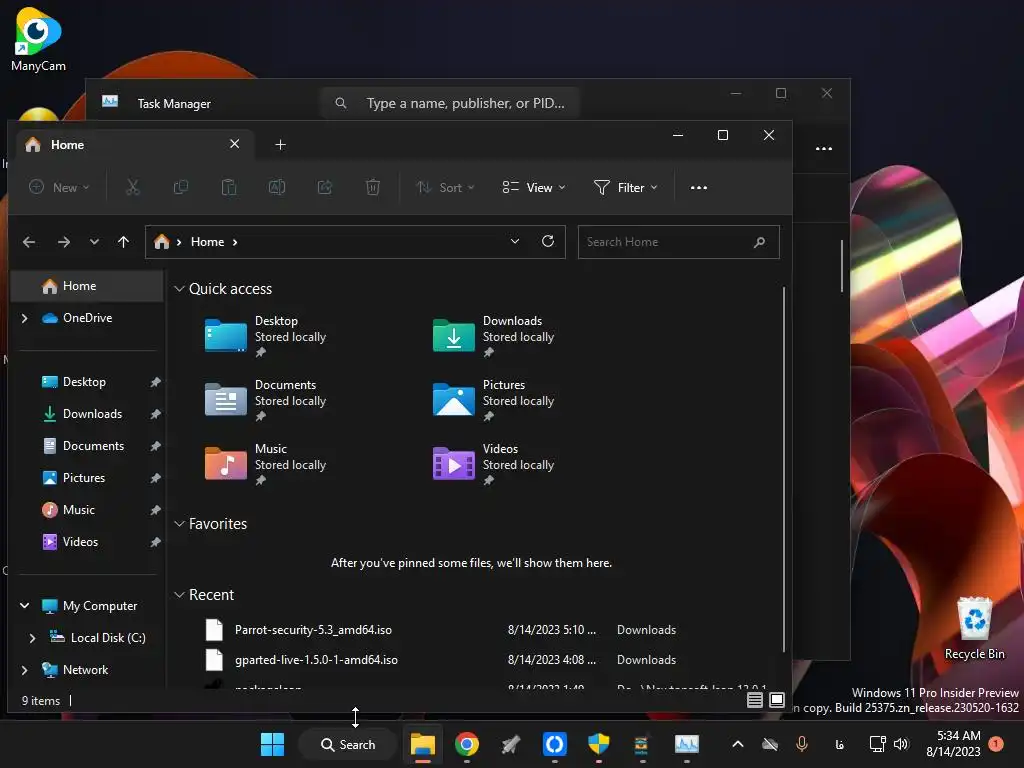Select the Recycle Bin desktop icon
Image resolution: width=1024 pixels, height=768 pixels.
(x=974, y=628)
